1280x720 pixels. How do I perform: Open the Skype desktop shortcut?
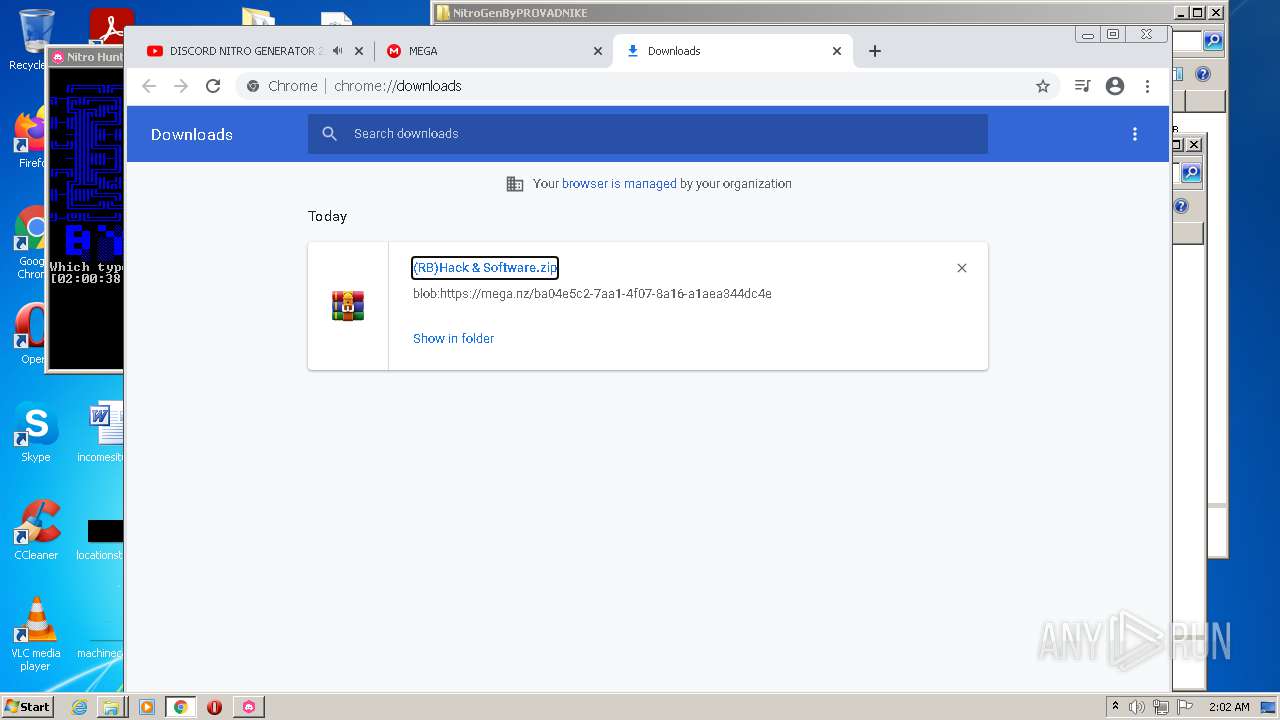35,433
